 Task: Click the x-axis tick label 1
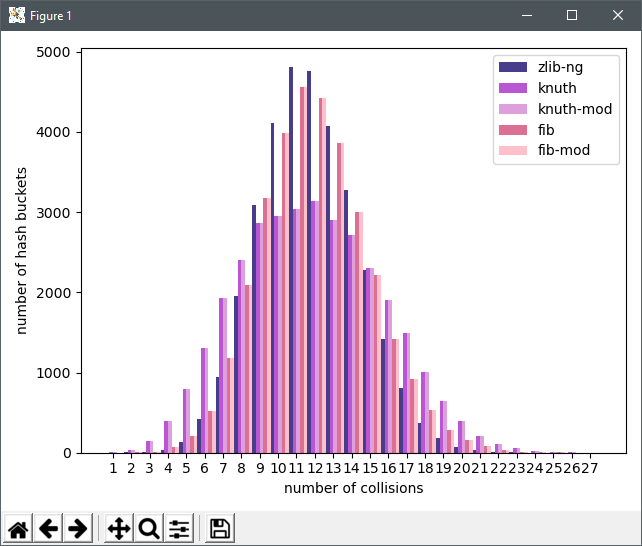tap(113, 468)
